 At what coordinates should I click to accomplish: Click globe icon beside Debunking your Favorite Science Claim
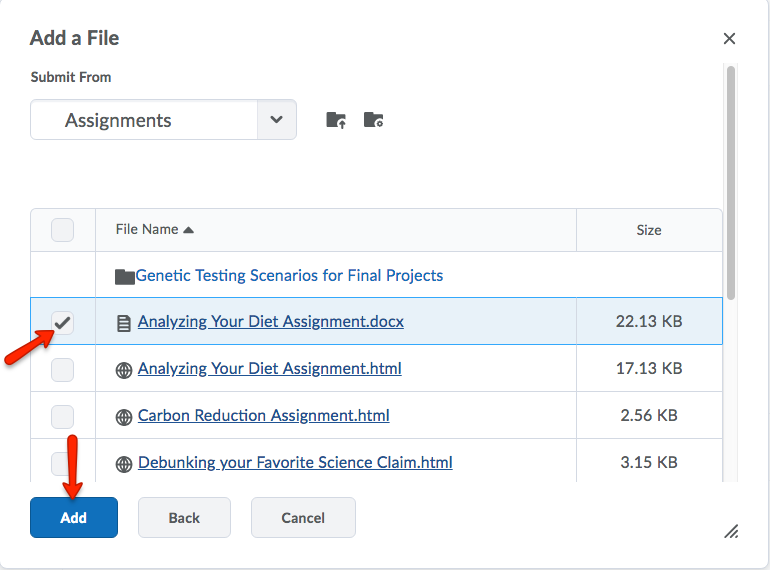coord(124,463)
